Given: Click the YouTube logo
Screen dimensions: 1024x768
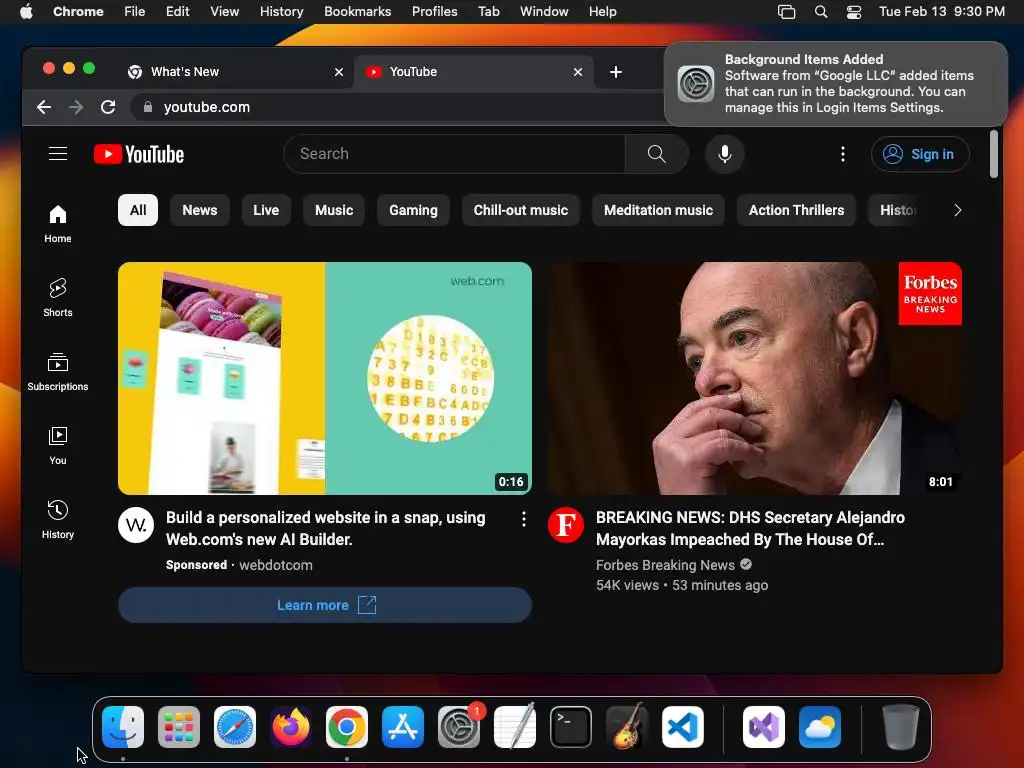Looking at the screenshot, I should click(x=139, y=154).
